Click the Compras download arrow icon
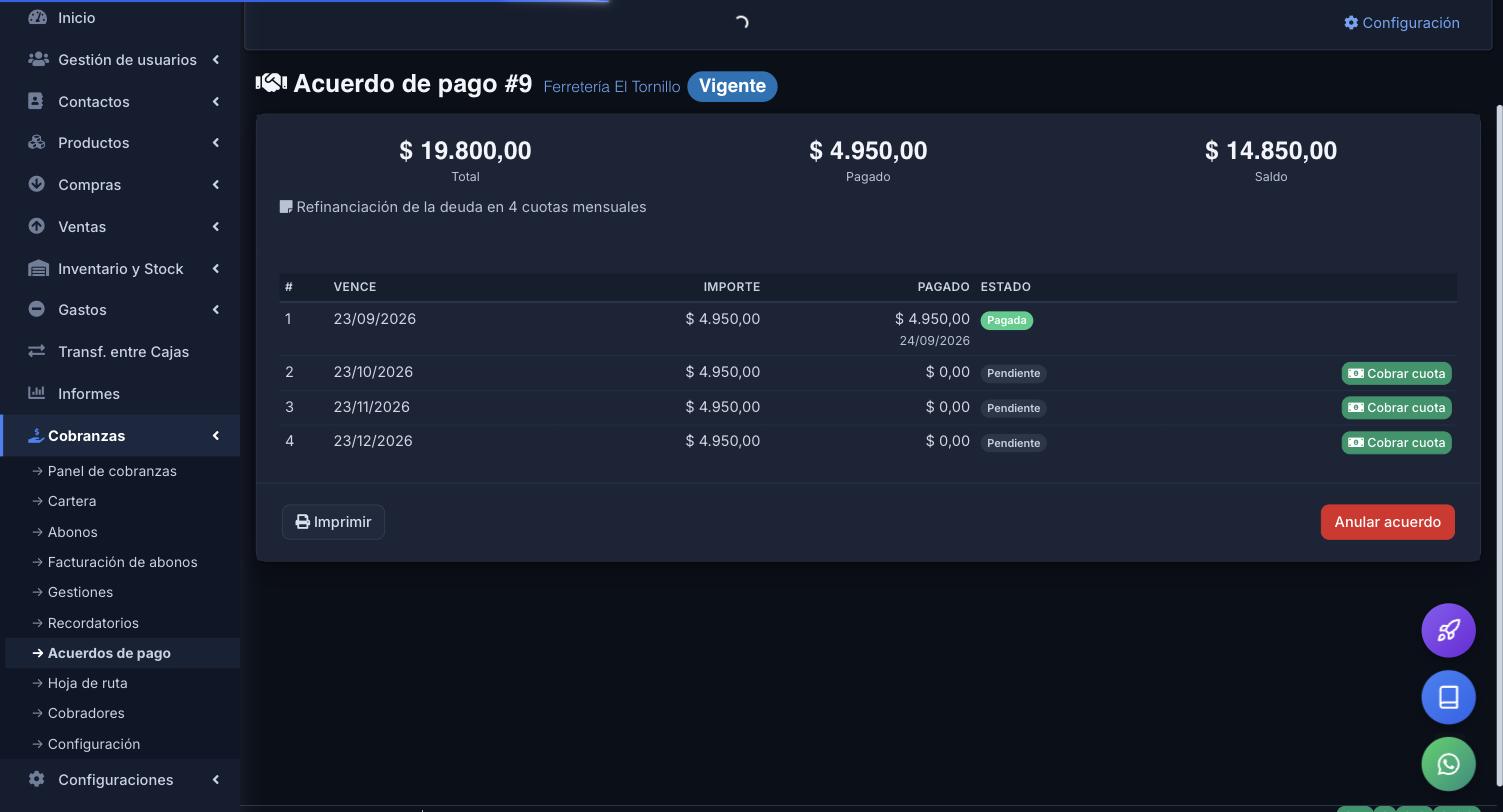1503x812 pixels. [x=36, y=184]
